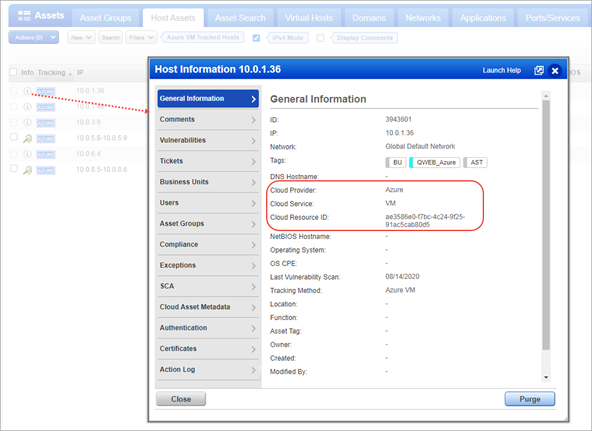This screenshot has height=431, width=592.
Task: Open the New dropdown menu
Action: pos(81,37)
